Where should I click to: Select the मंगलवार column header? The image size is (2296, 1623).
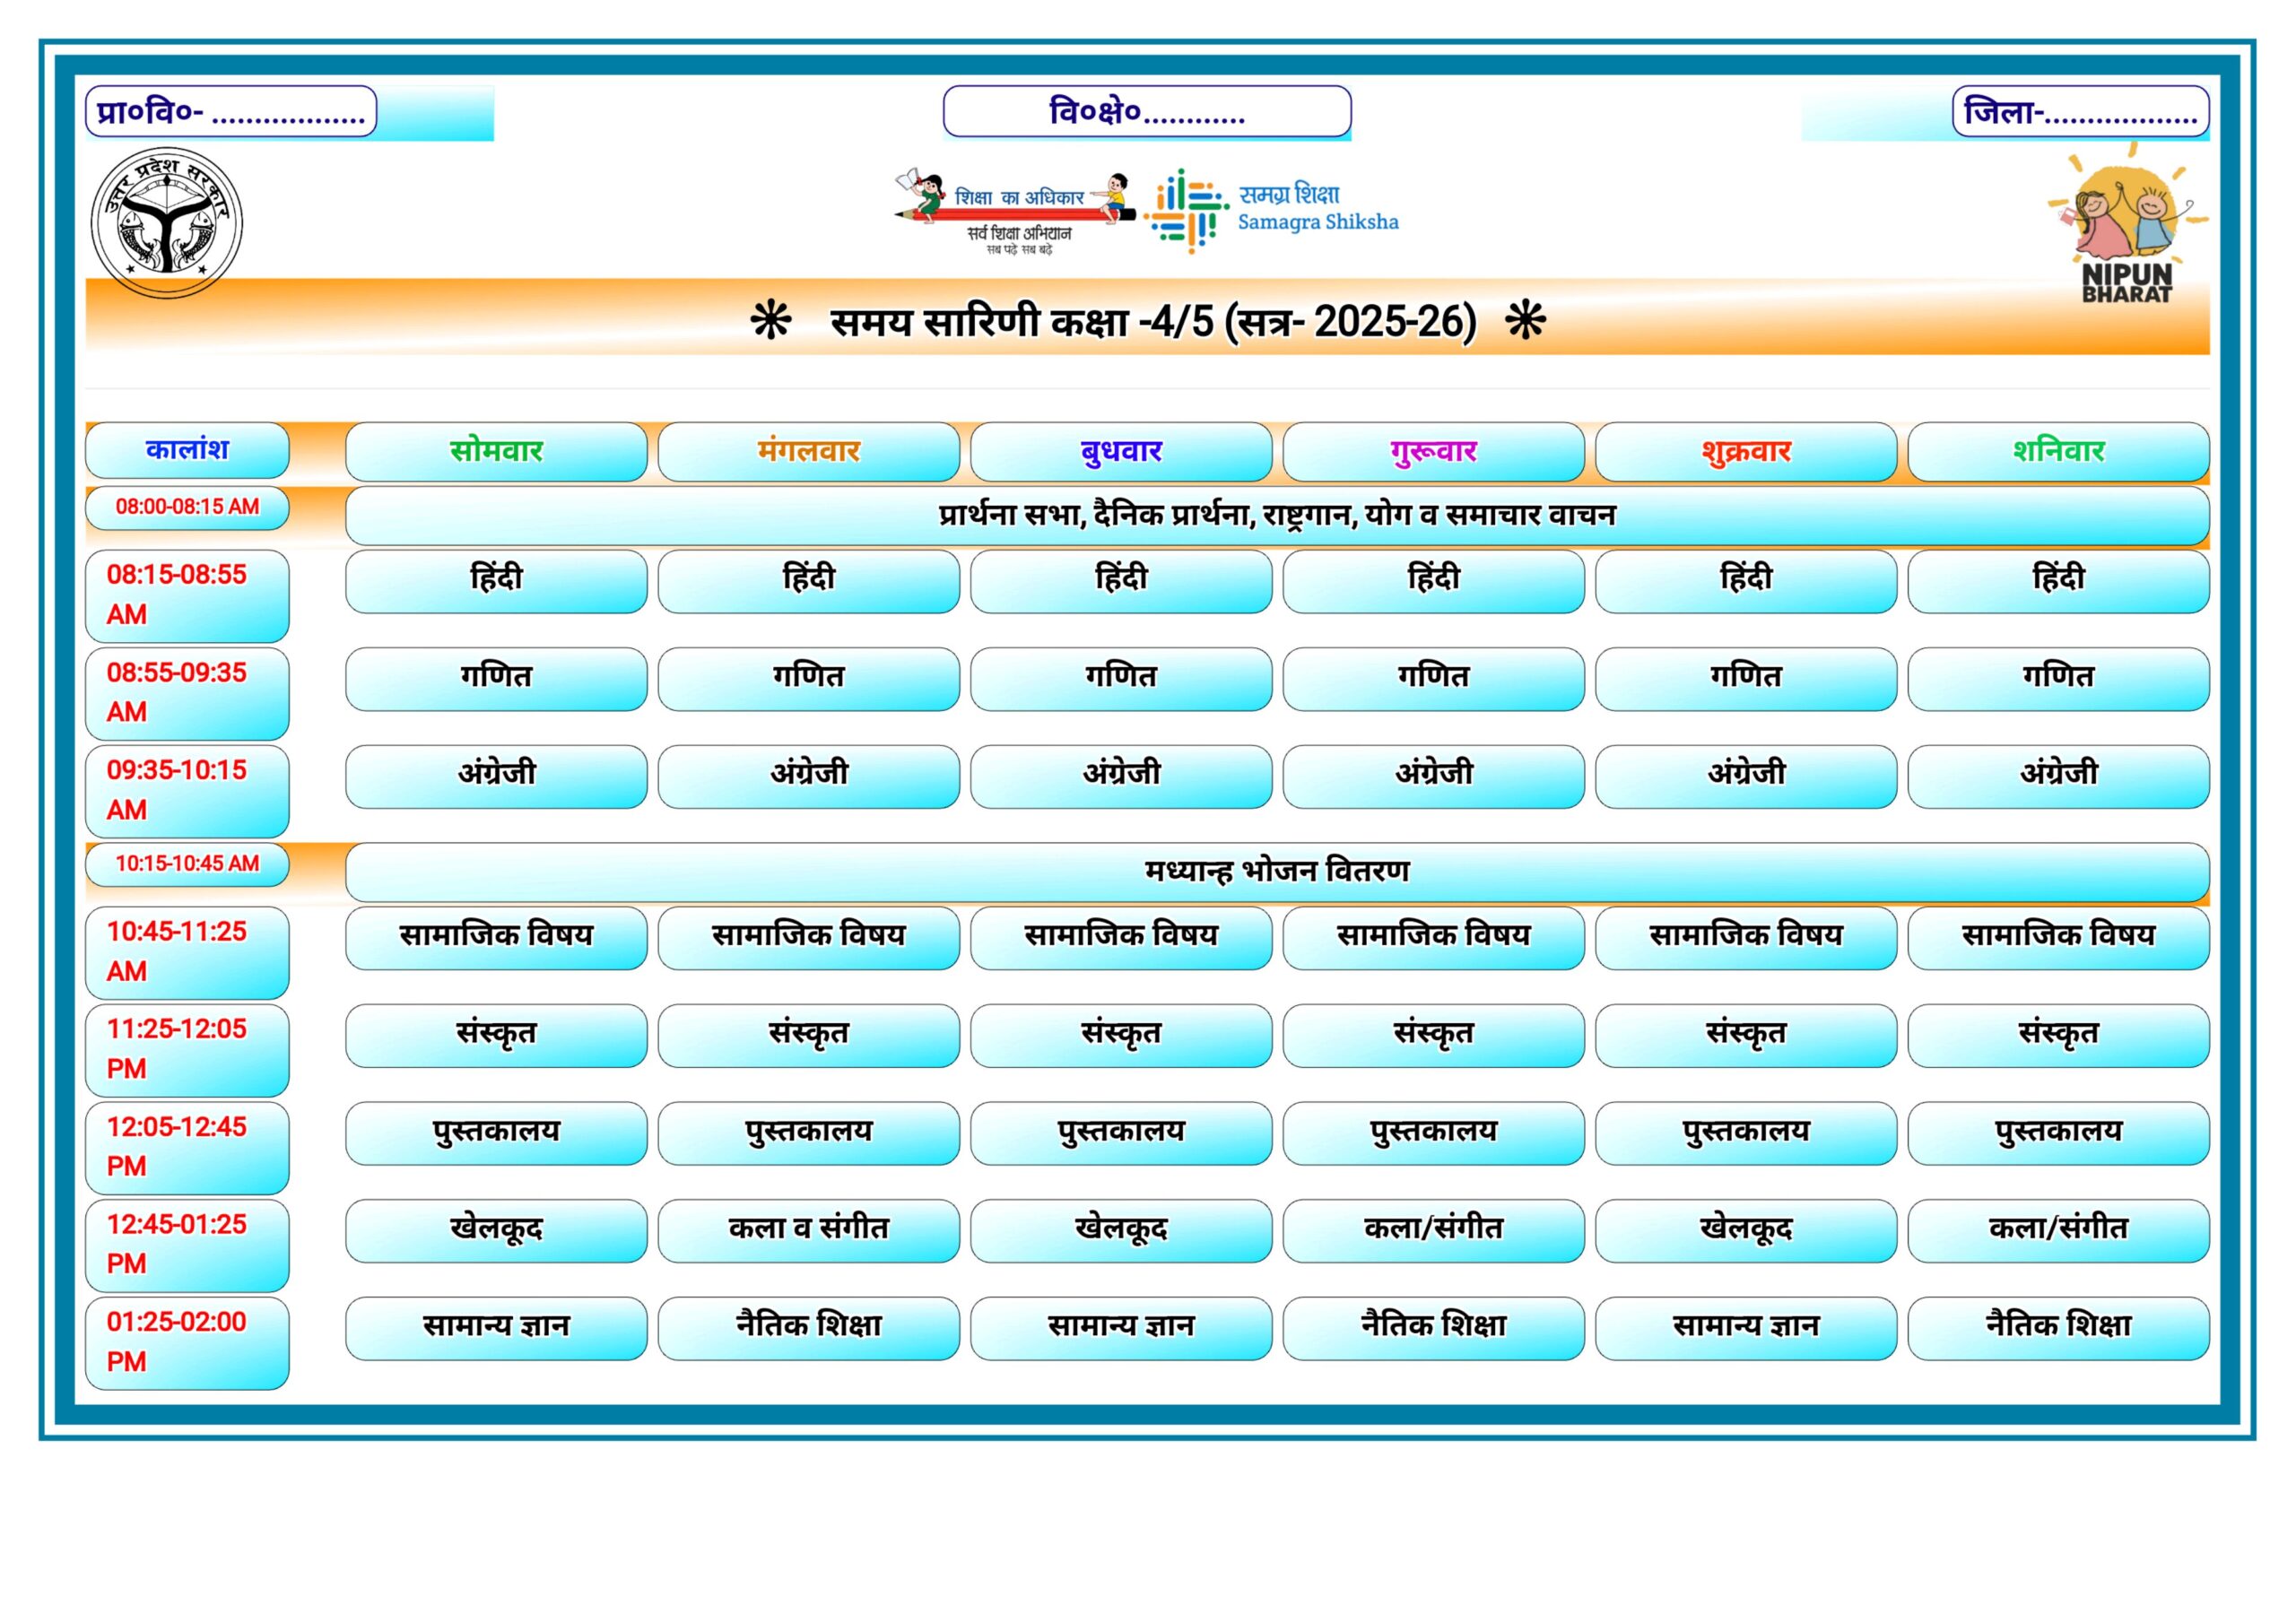809,452
